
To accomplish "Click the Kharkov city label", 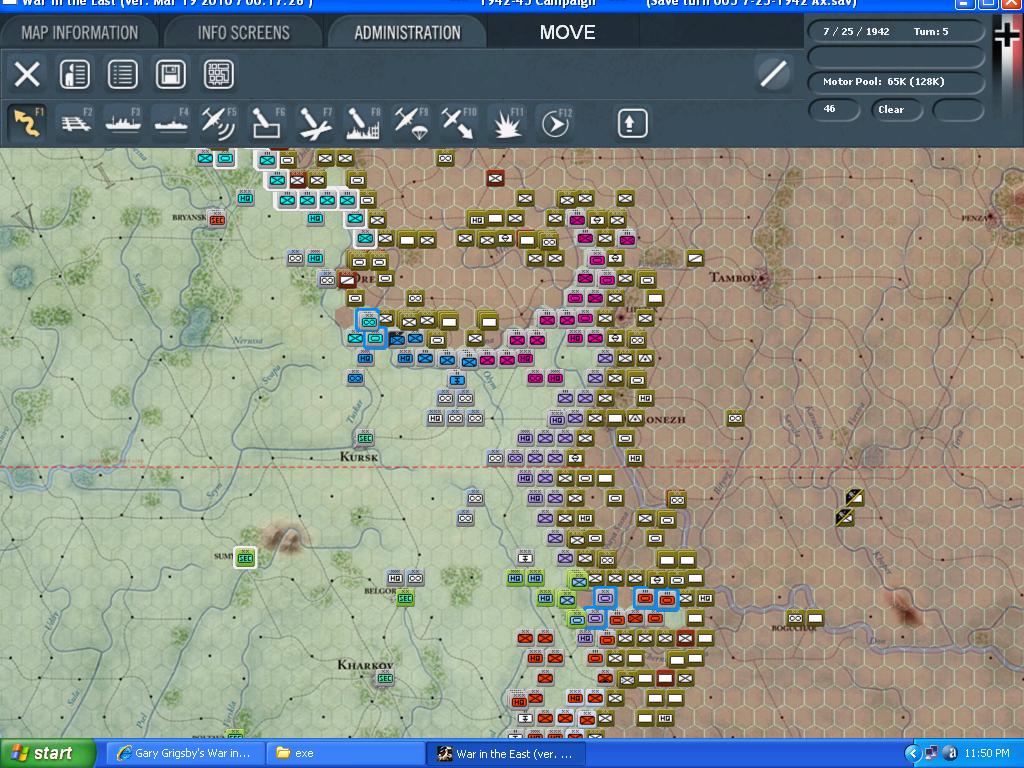I will coord(365,665).
